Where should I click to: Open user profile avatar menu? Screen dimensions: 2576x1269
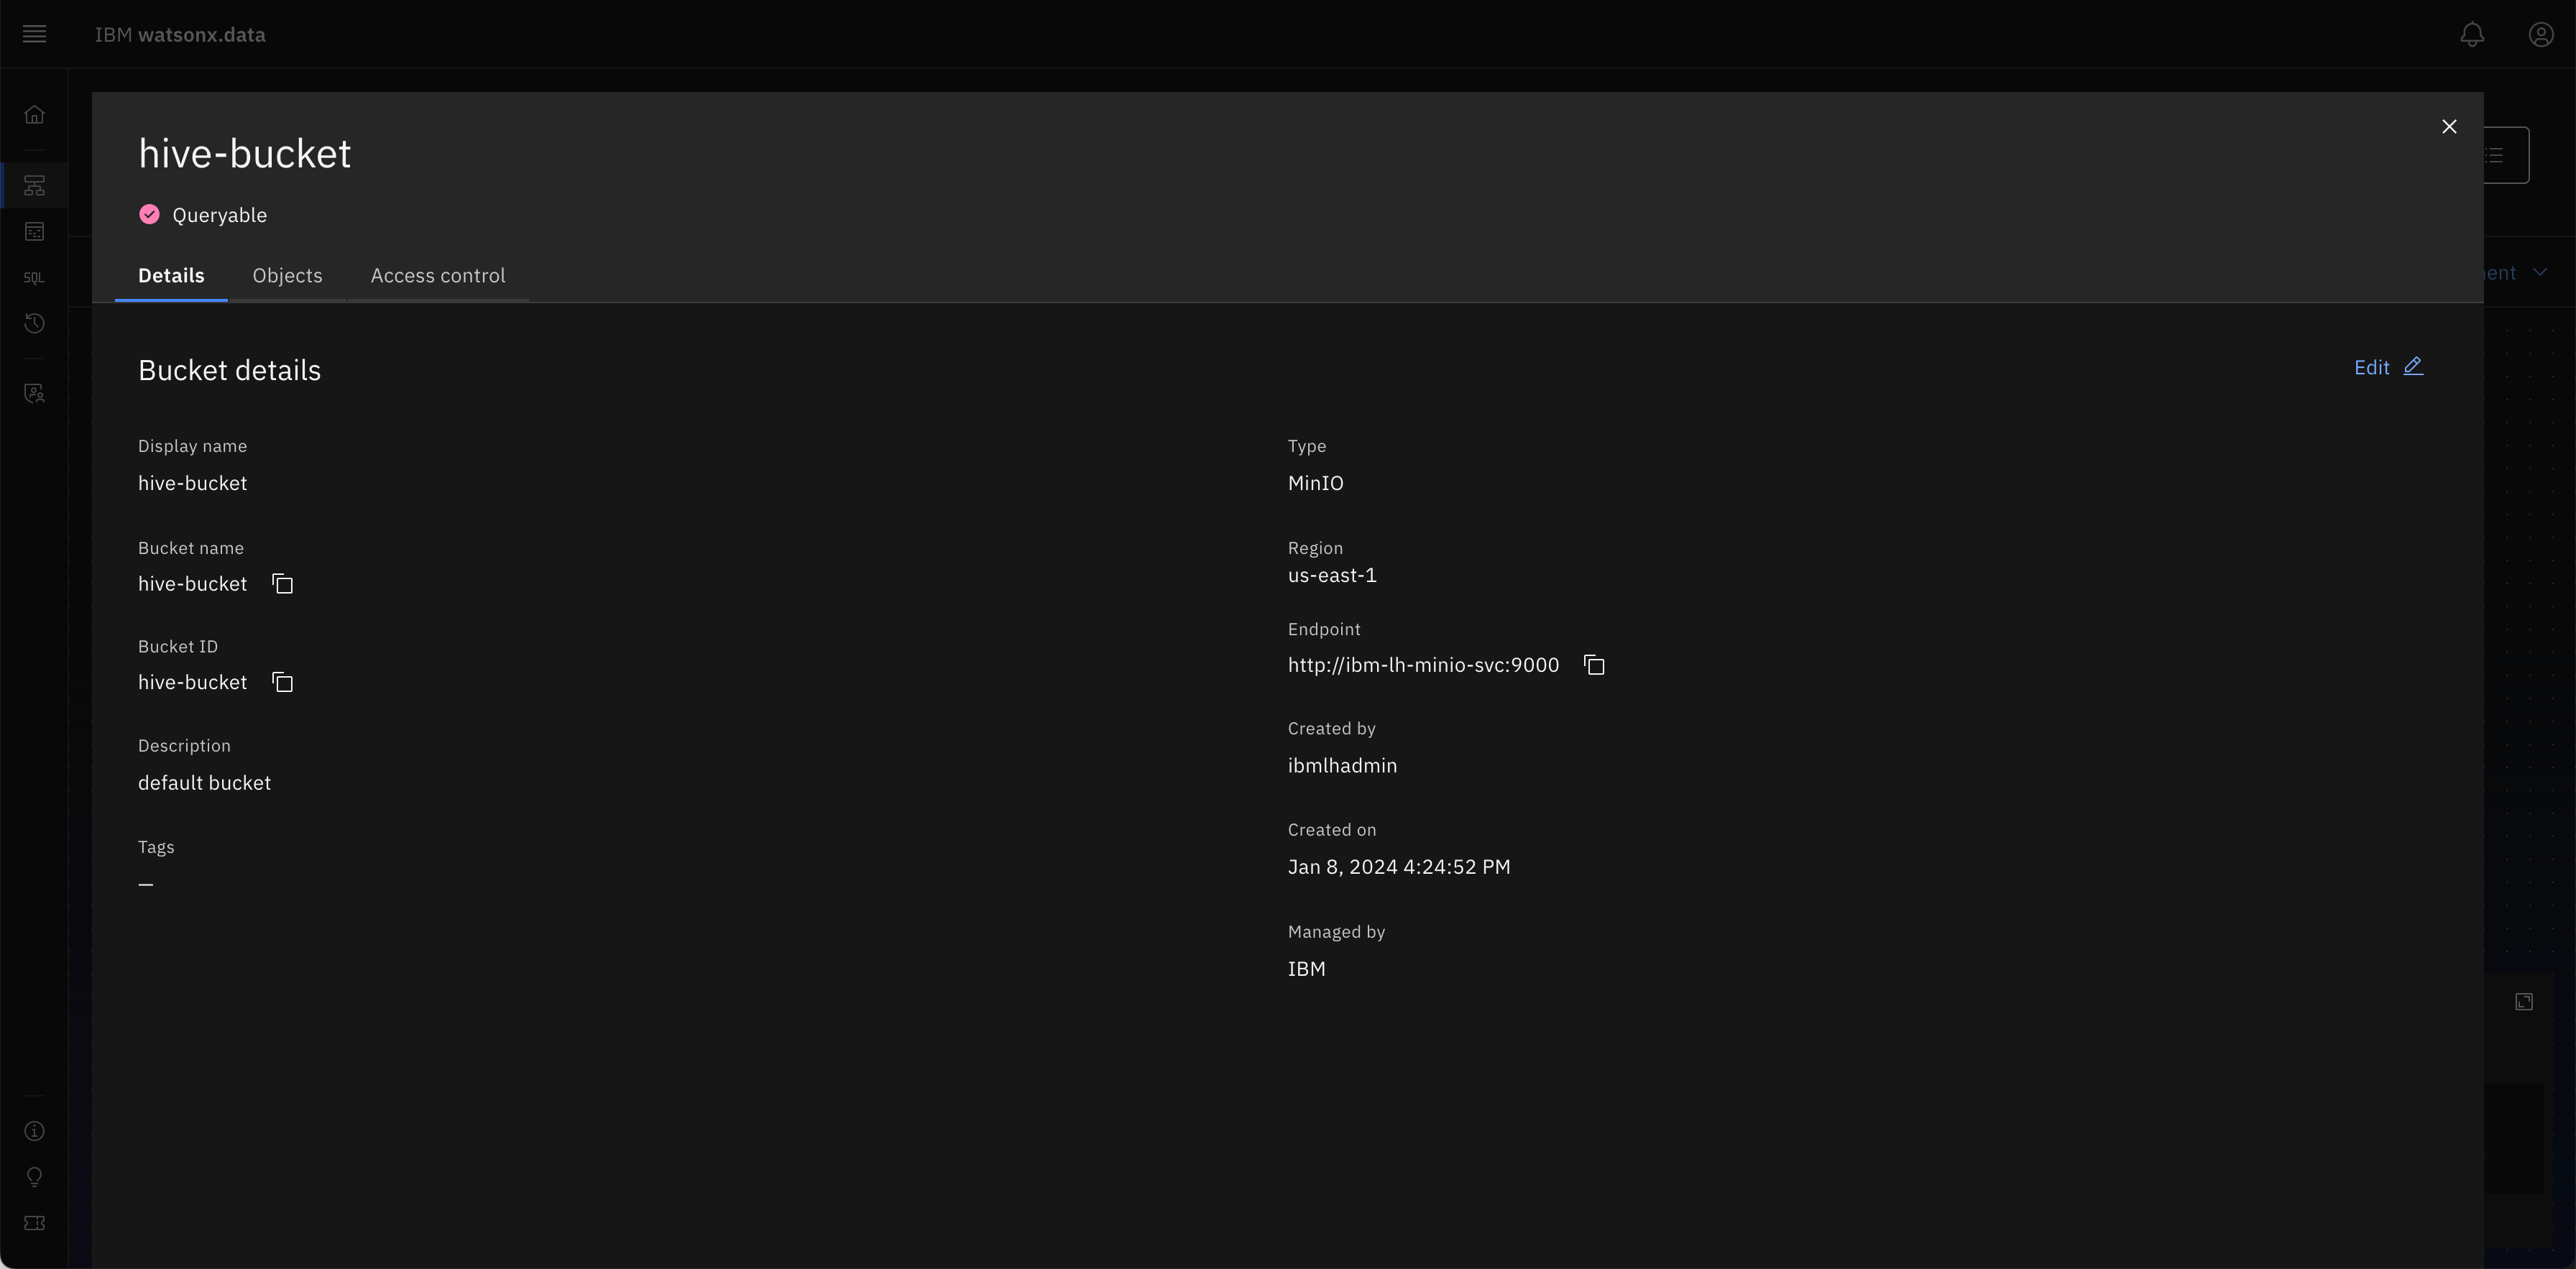point(2541,34)
